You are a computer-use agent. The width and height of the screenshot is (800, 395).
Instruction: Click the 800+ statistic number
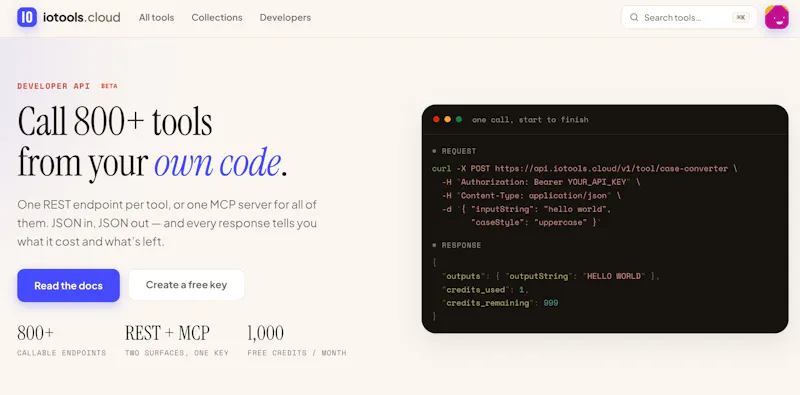point(35,333)
